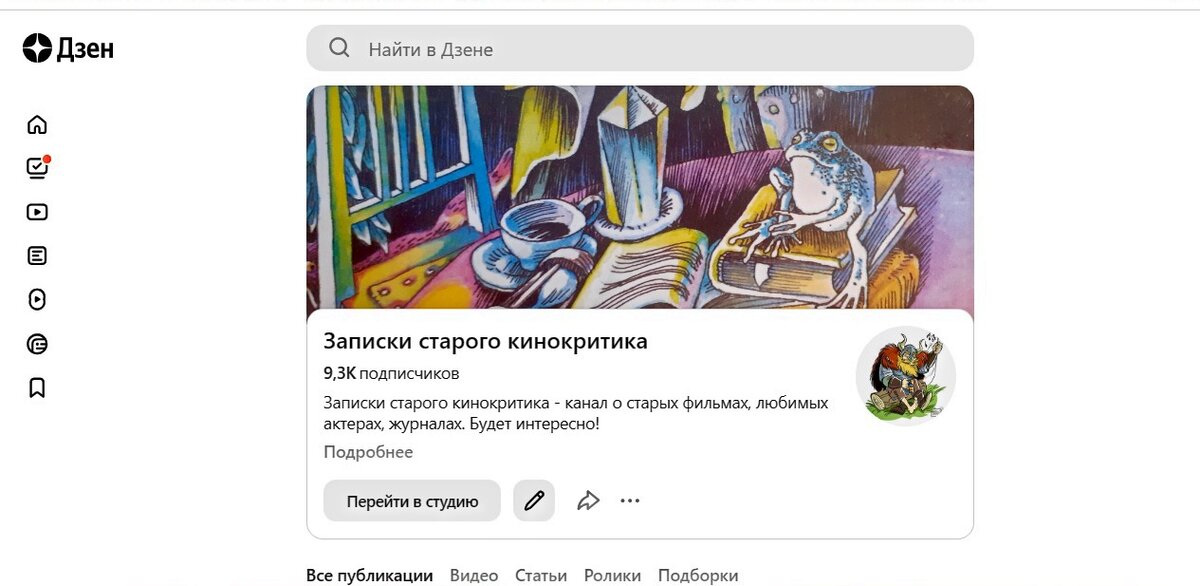Image resolution: width=1200 pixels, height=586 pixels.
Task: Expand channel description via Подробнее
Action: pos(368,452)
